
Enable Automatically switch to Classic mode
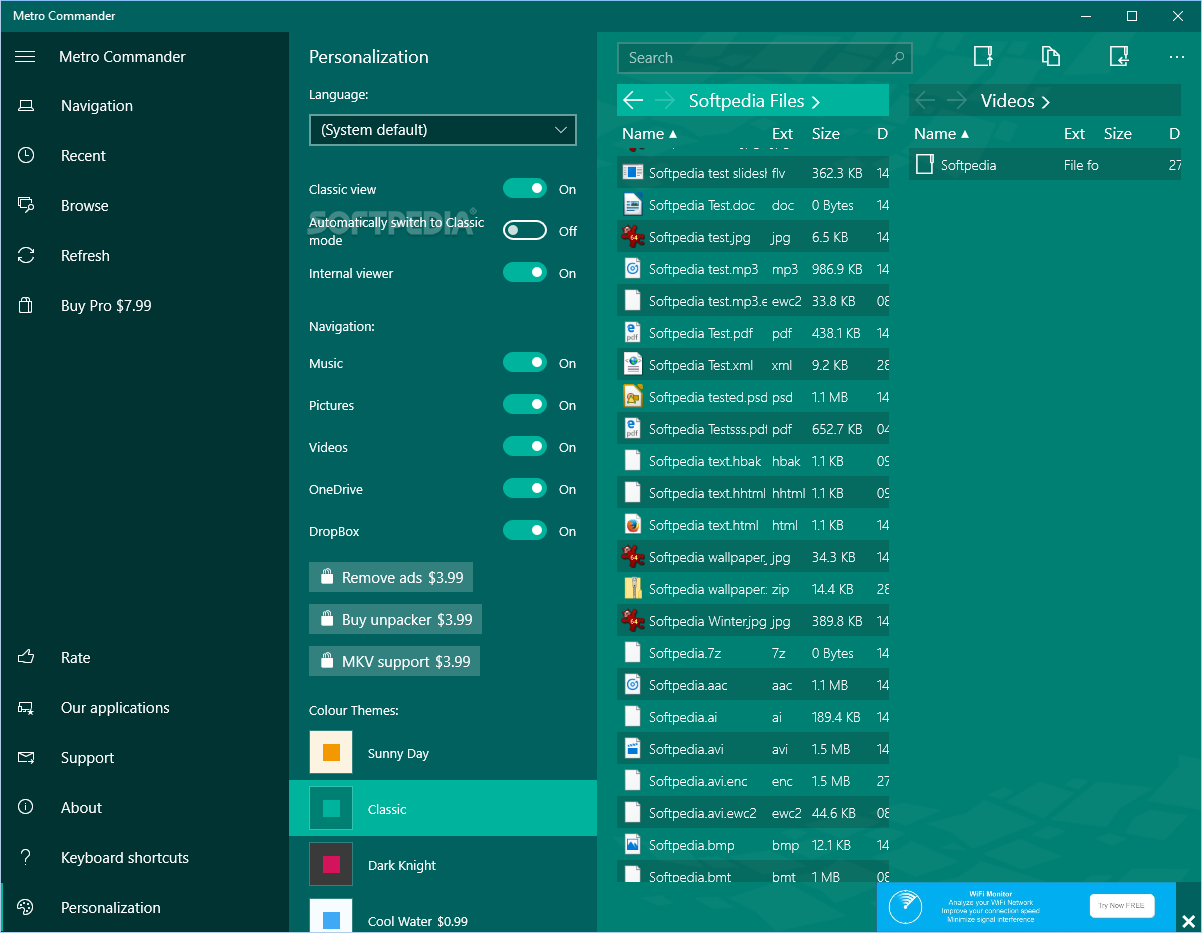[525, 231]
